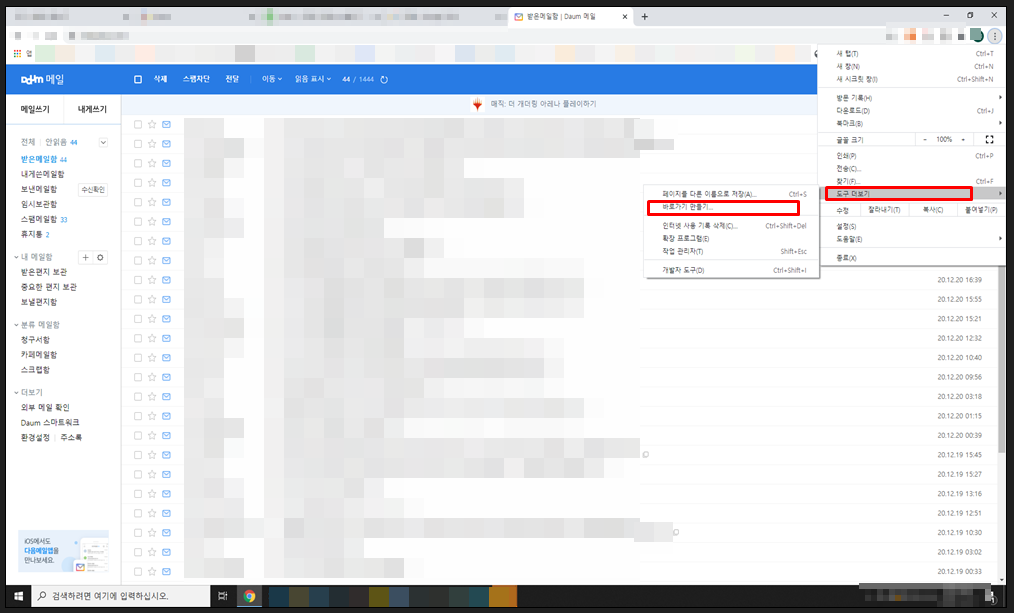Zoom in with the plus button
This screenshot has height=613, width=1014.
[x=963, y=139]
